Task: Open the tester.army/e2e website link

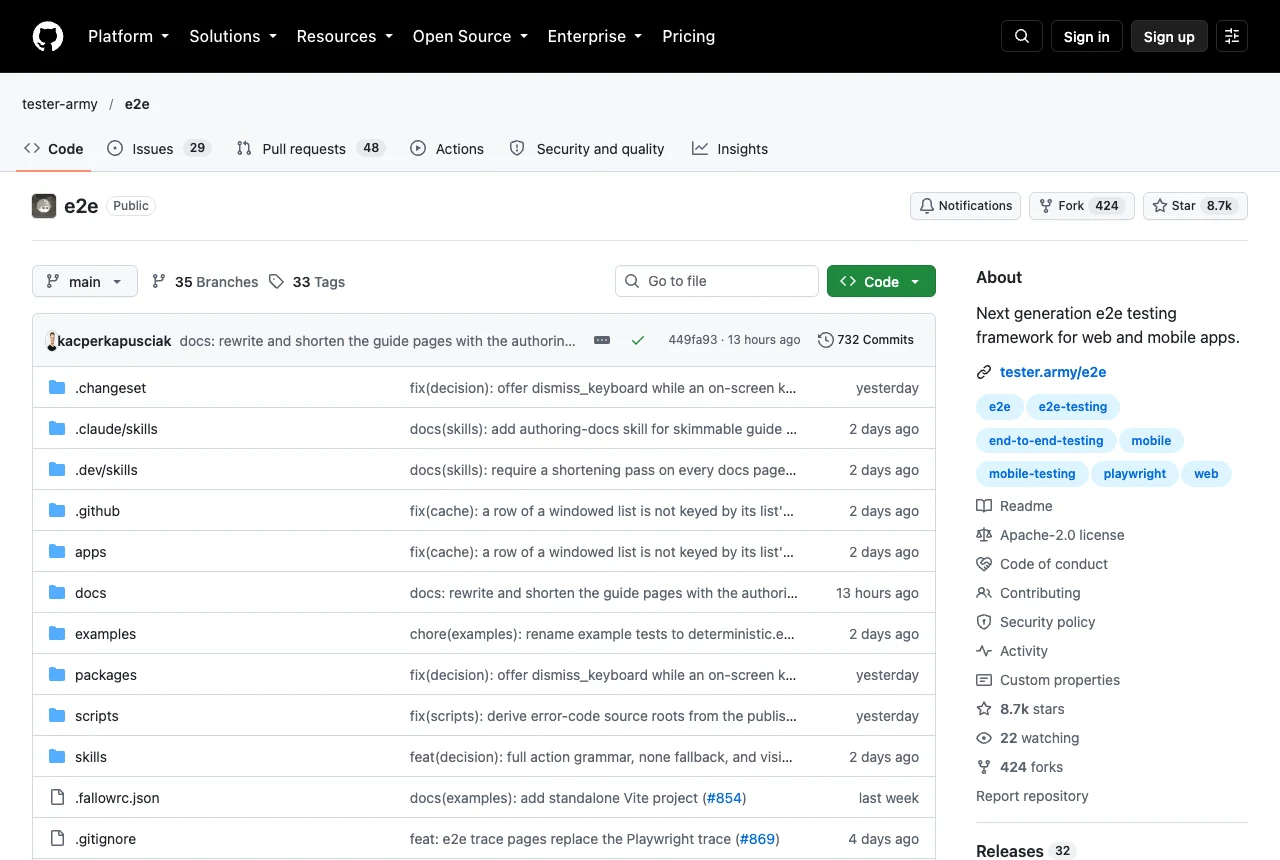Action: click(x=1053, y=372)
